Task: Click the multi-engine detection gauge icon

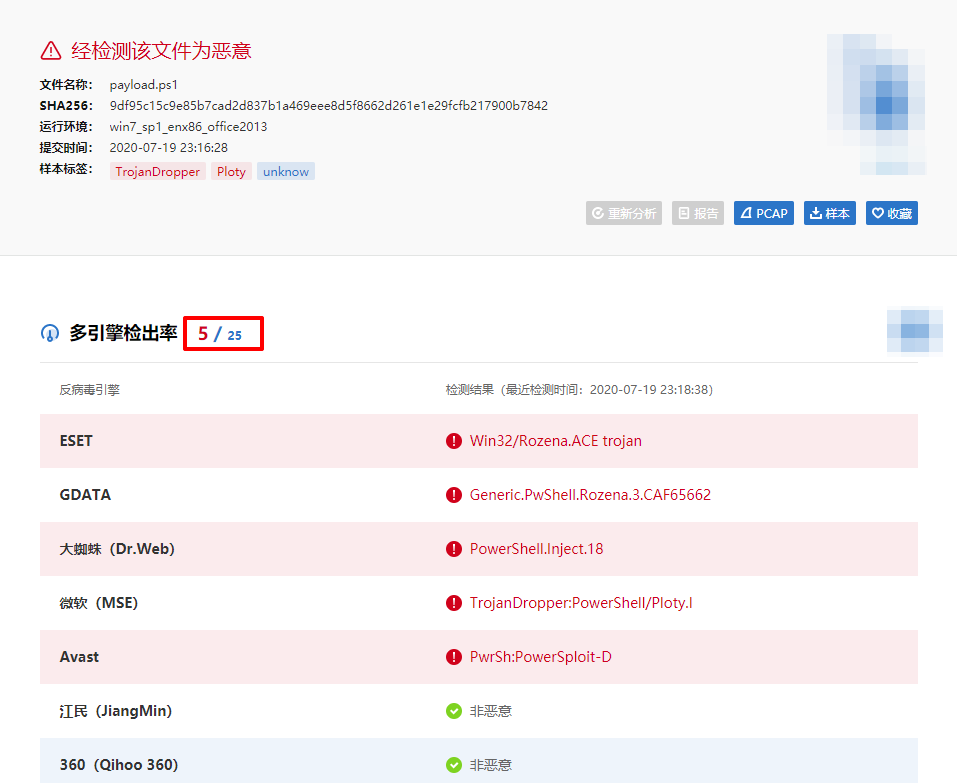Action: (50, 333)
